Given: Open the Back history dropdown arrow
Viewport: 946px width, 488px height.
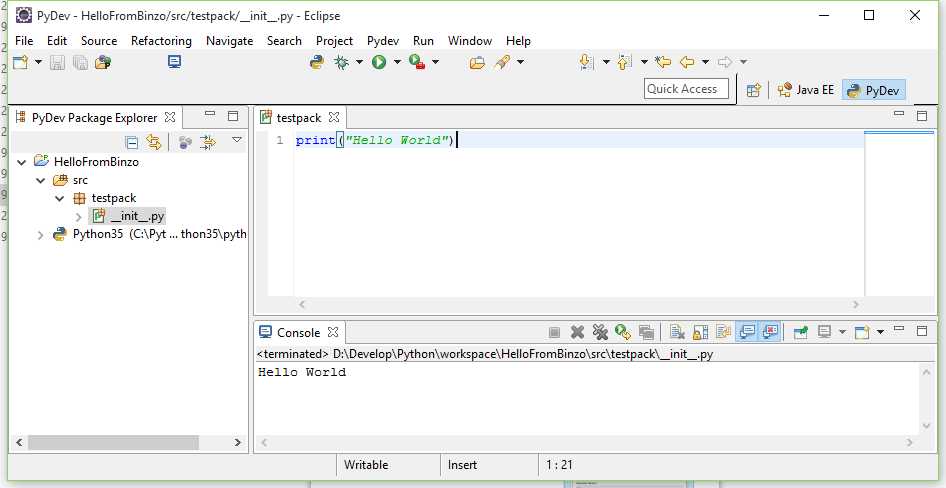Looking at the screenshot, I should (705, 62).
